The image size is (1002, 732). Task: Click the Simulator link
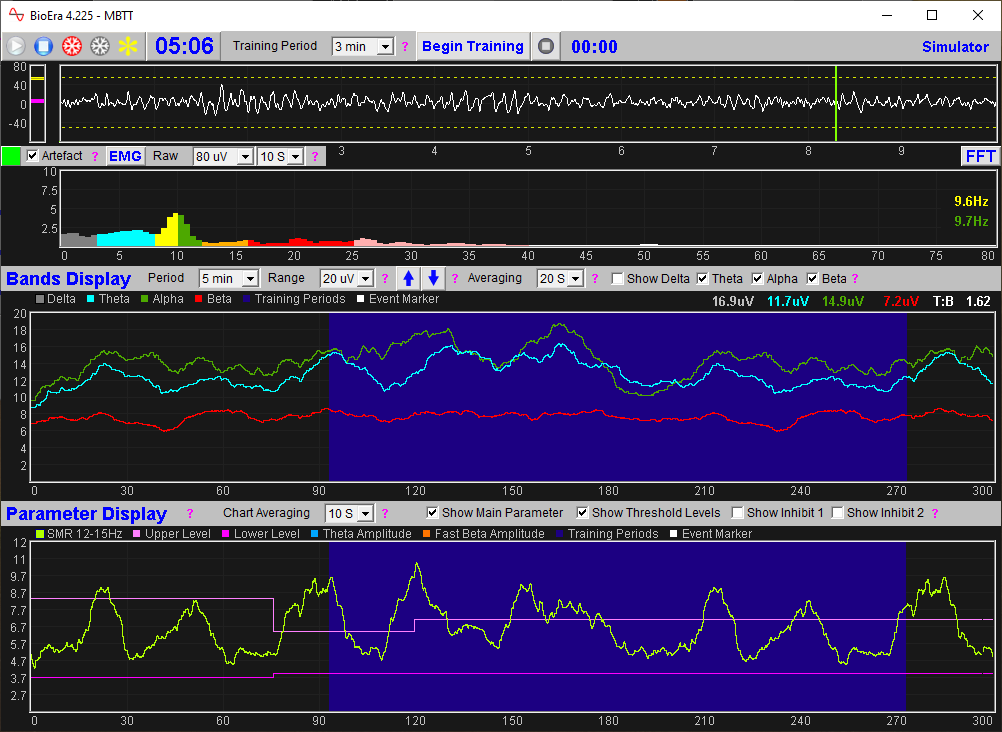(x=955, y=46)
